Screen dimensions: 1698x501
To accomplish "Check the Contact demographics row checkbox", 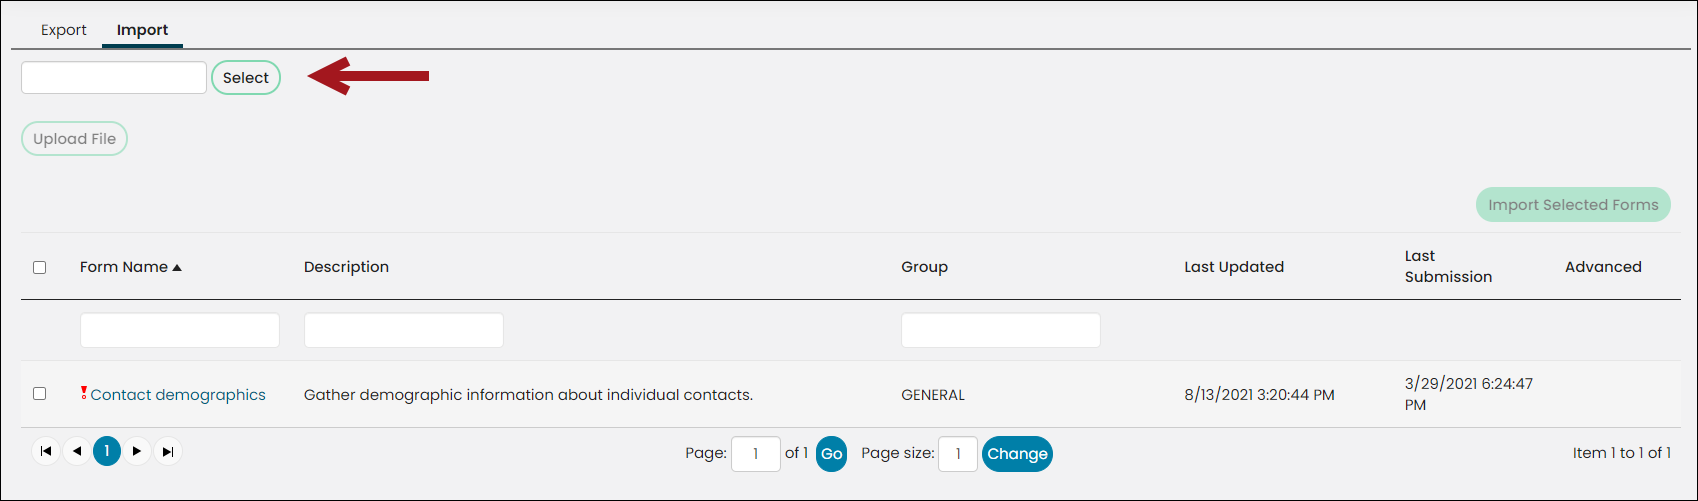I will (40, 394).
